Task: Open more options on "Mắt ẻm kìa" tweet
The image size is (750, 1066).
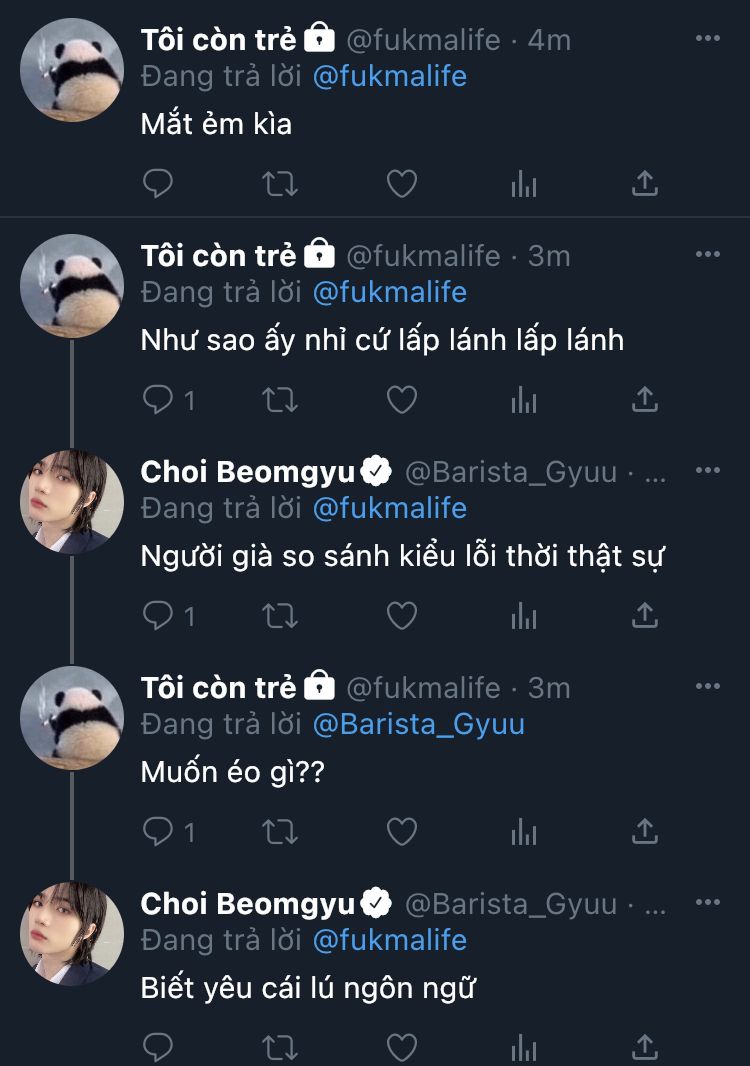Action: point(707,39)
